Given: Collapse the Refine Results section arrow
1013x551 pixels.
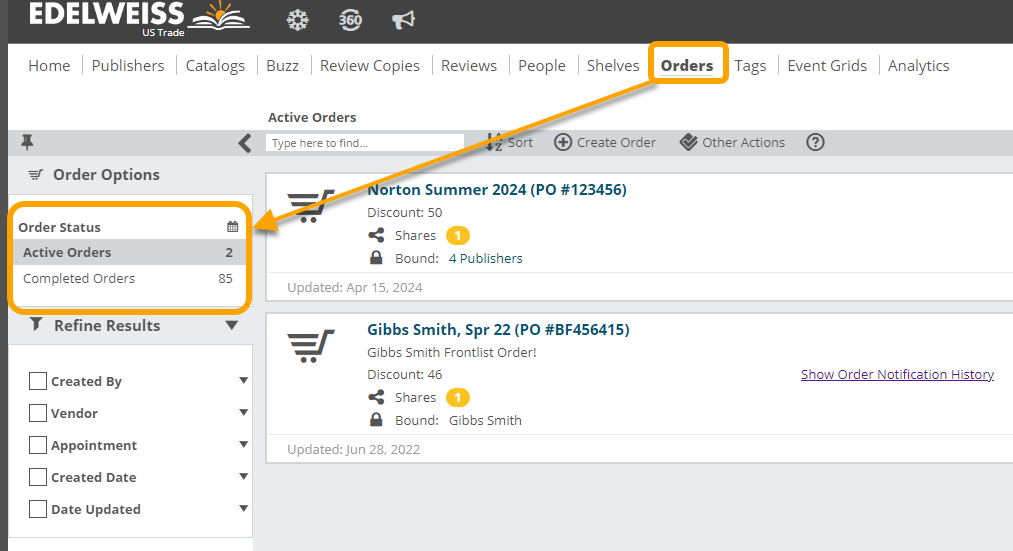Looking at the screenshot, I should [x=232, y=325].
